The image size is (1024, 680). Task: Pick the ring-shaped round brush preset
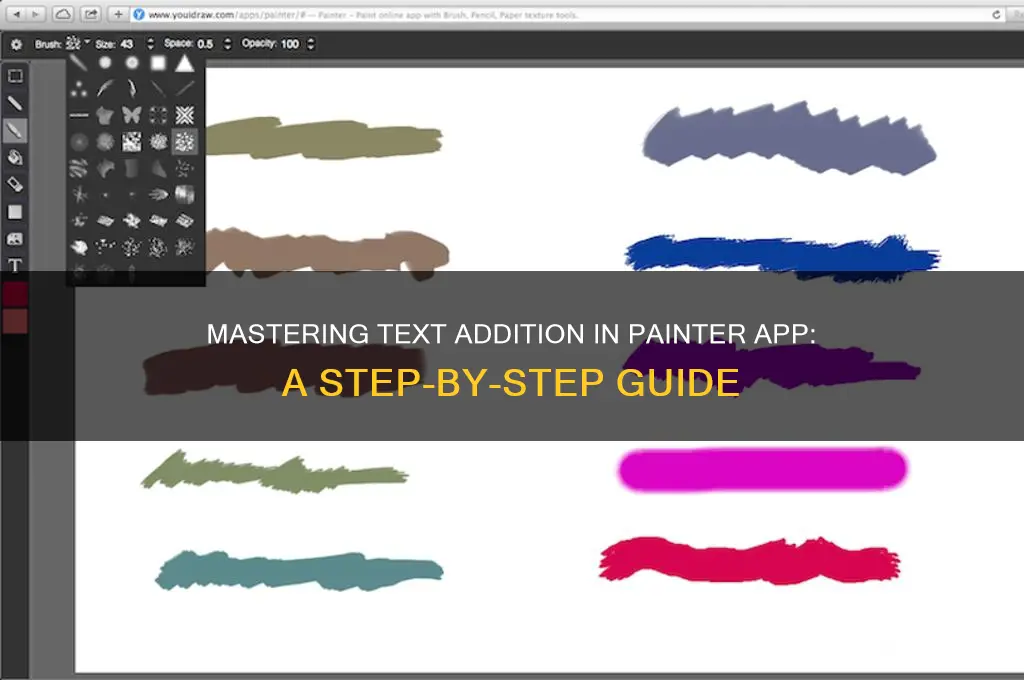[132, 63]
